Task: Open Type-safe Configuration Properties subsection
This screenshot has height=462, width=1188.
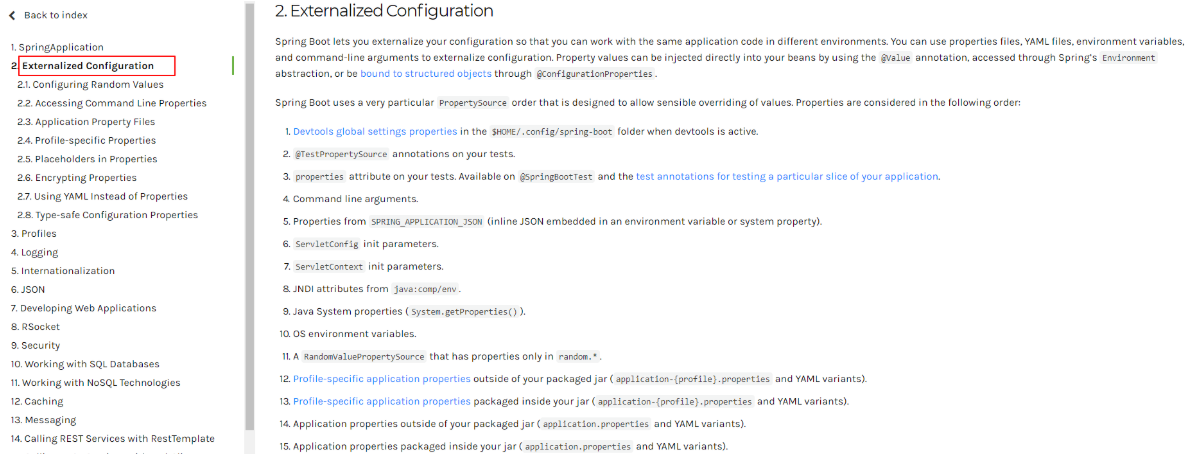Action: coord(108,215)
